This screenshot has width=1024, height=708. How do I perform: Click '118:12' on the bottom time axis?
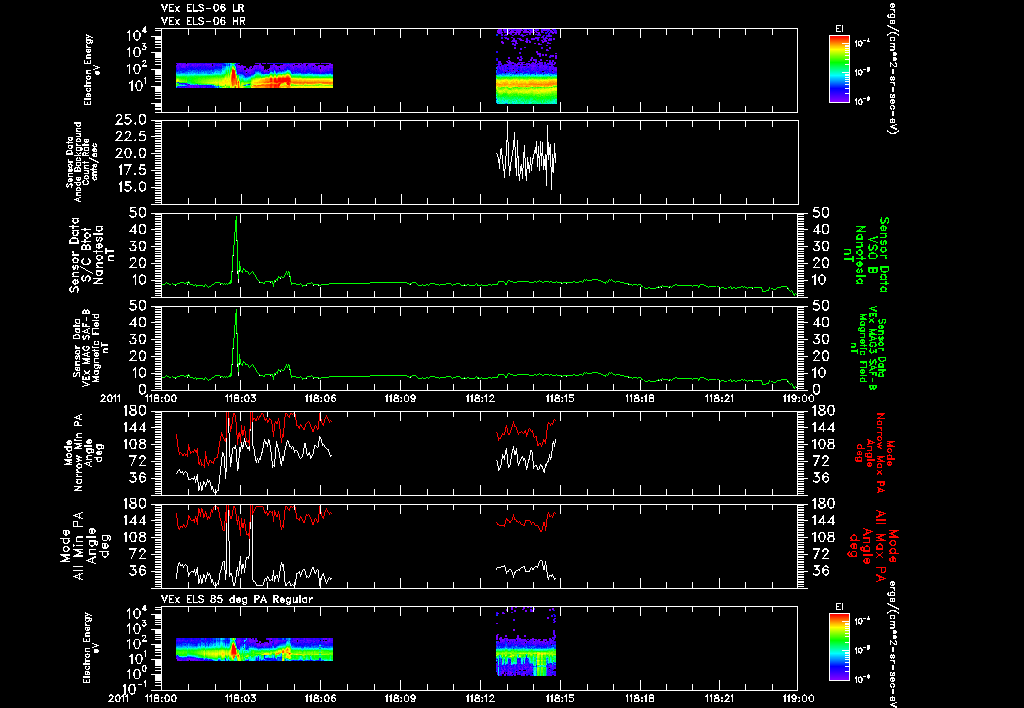[x=480, y=698]
